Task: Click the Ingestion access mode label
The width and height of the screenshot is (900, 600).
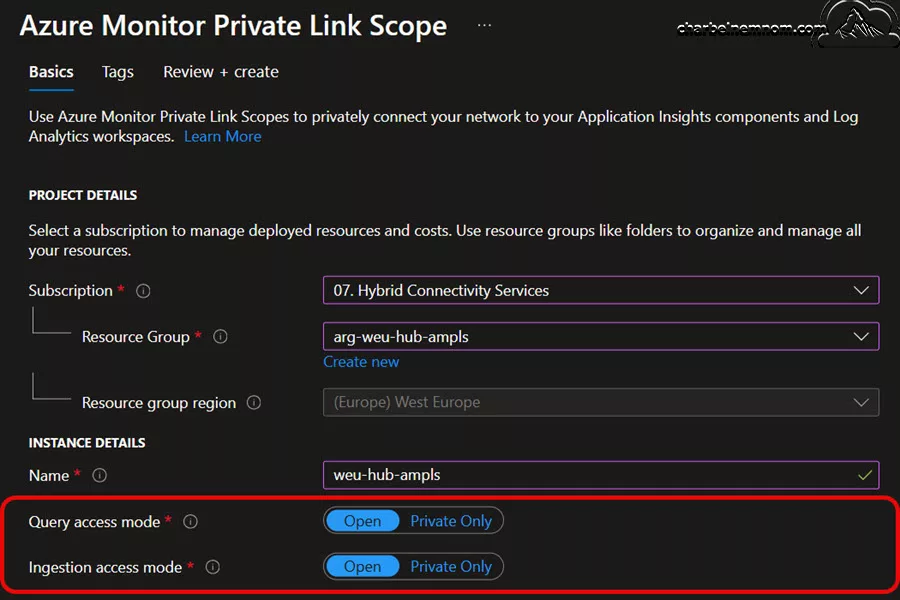Action: (x=105, y=567)
